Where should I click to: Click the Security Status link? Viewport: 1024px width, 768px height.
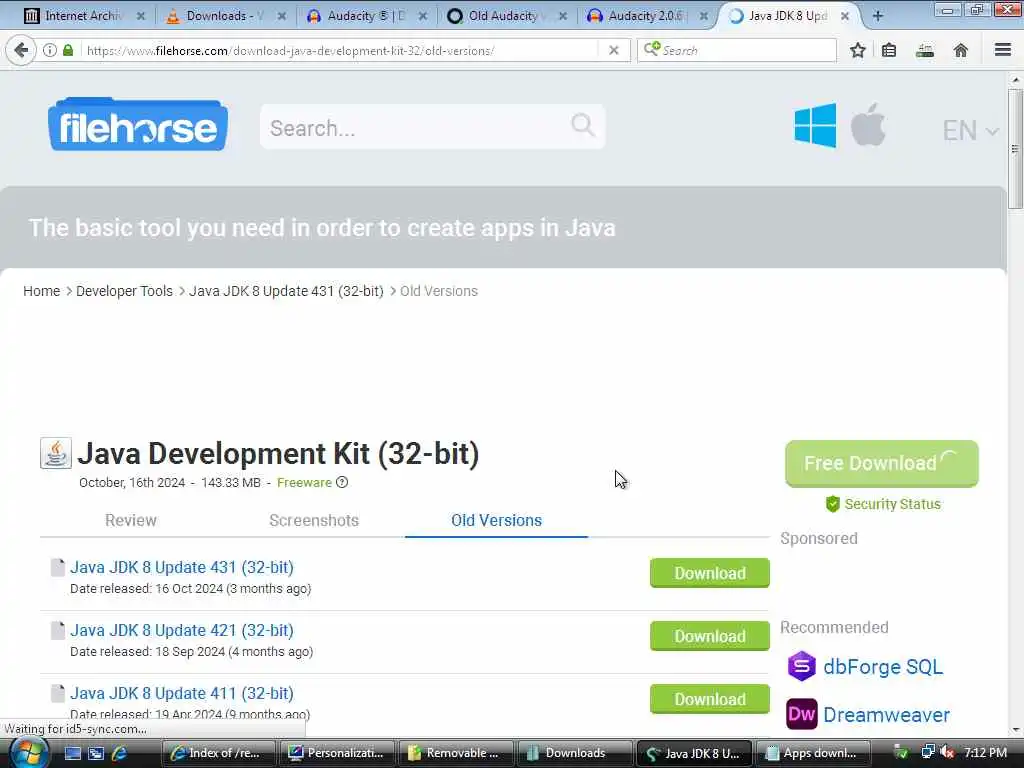click(x=892, y=504)
